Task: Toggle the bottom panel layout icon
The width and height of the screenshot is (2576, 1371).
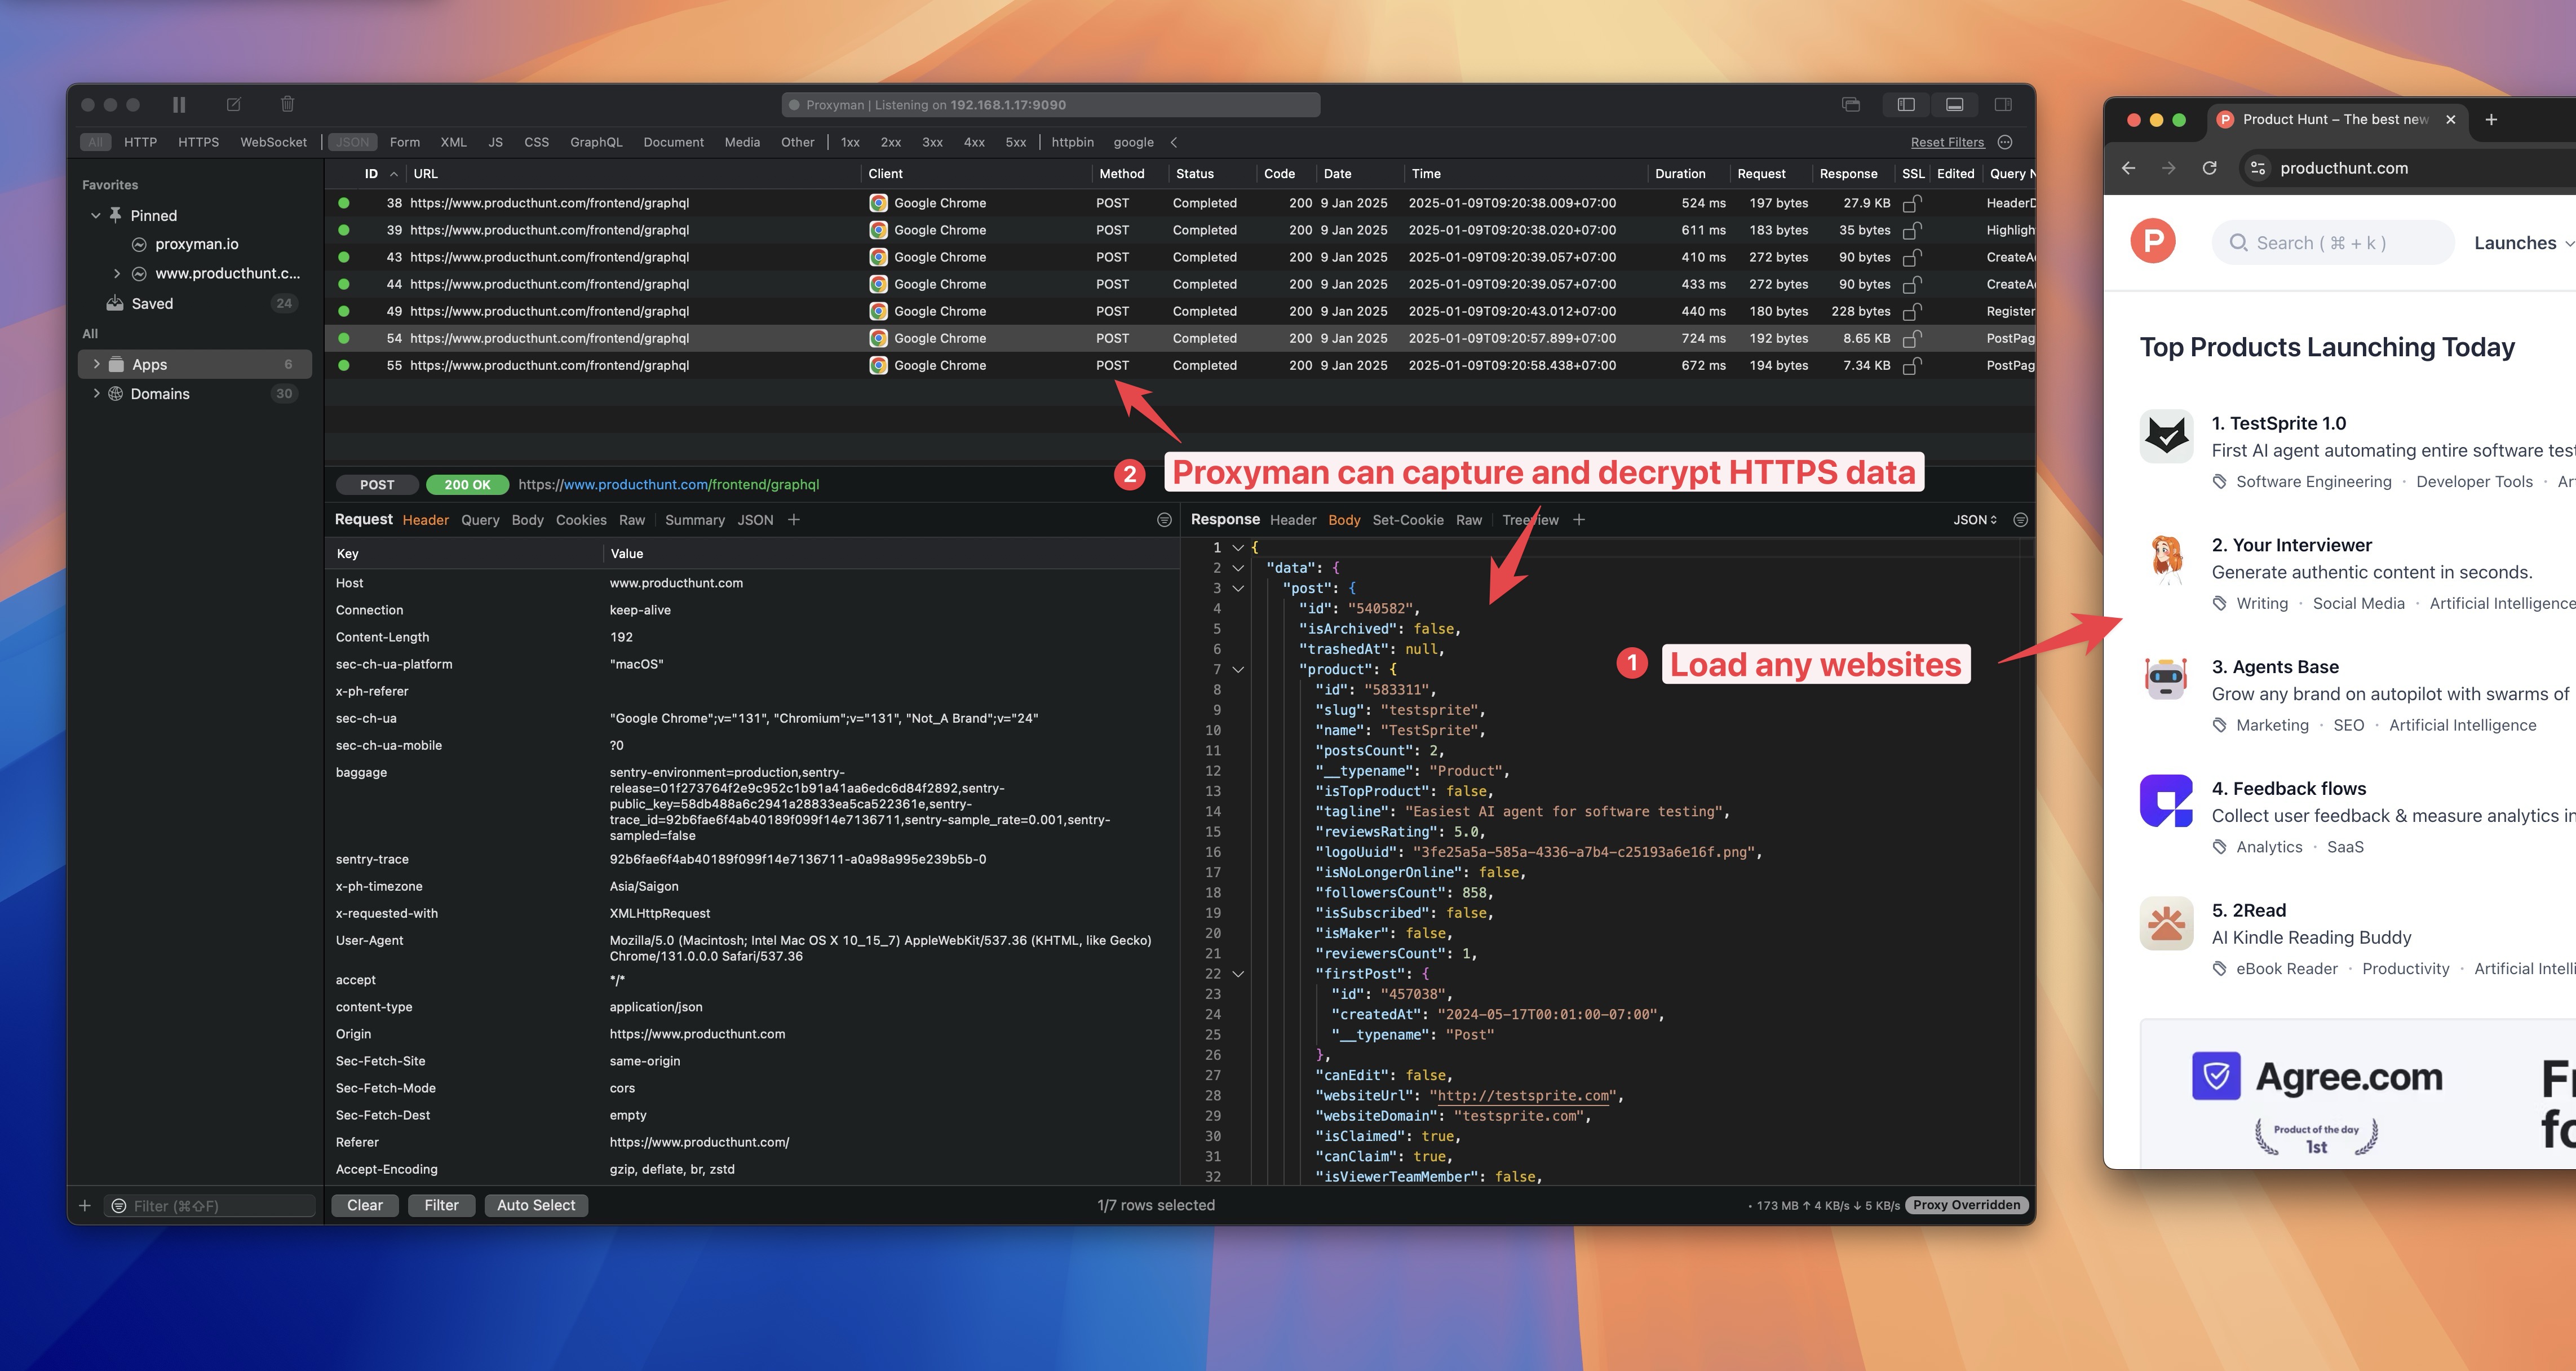Action: coord(1954,104)
